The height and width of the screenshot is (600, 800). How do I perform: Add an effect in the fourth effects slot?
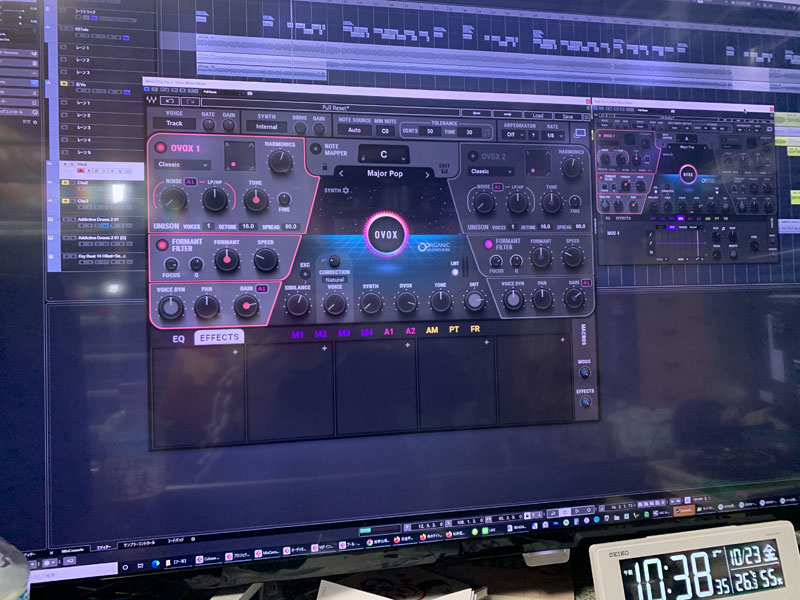coord(486,342)
